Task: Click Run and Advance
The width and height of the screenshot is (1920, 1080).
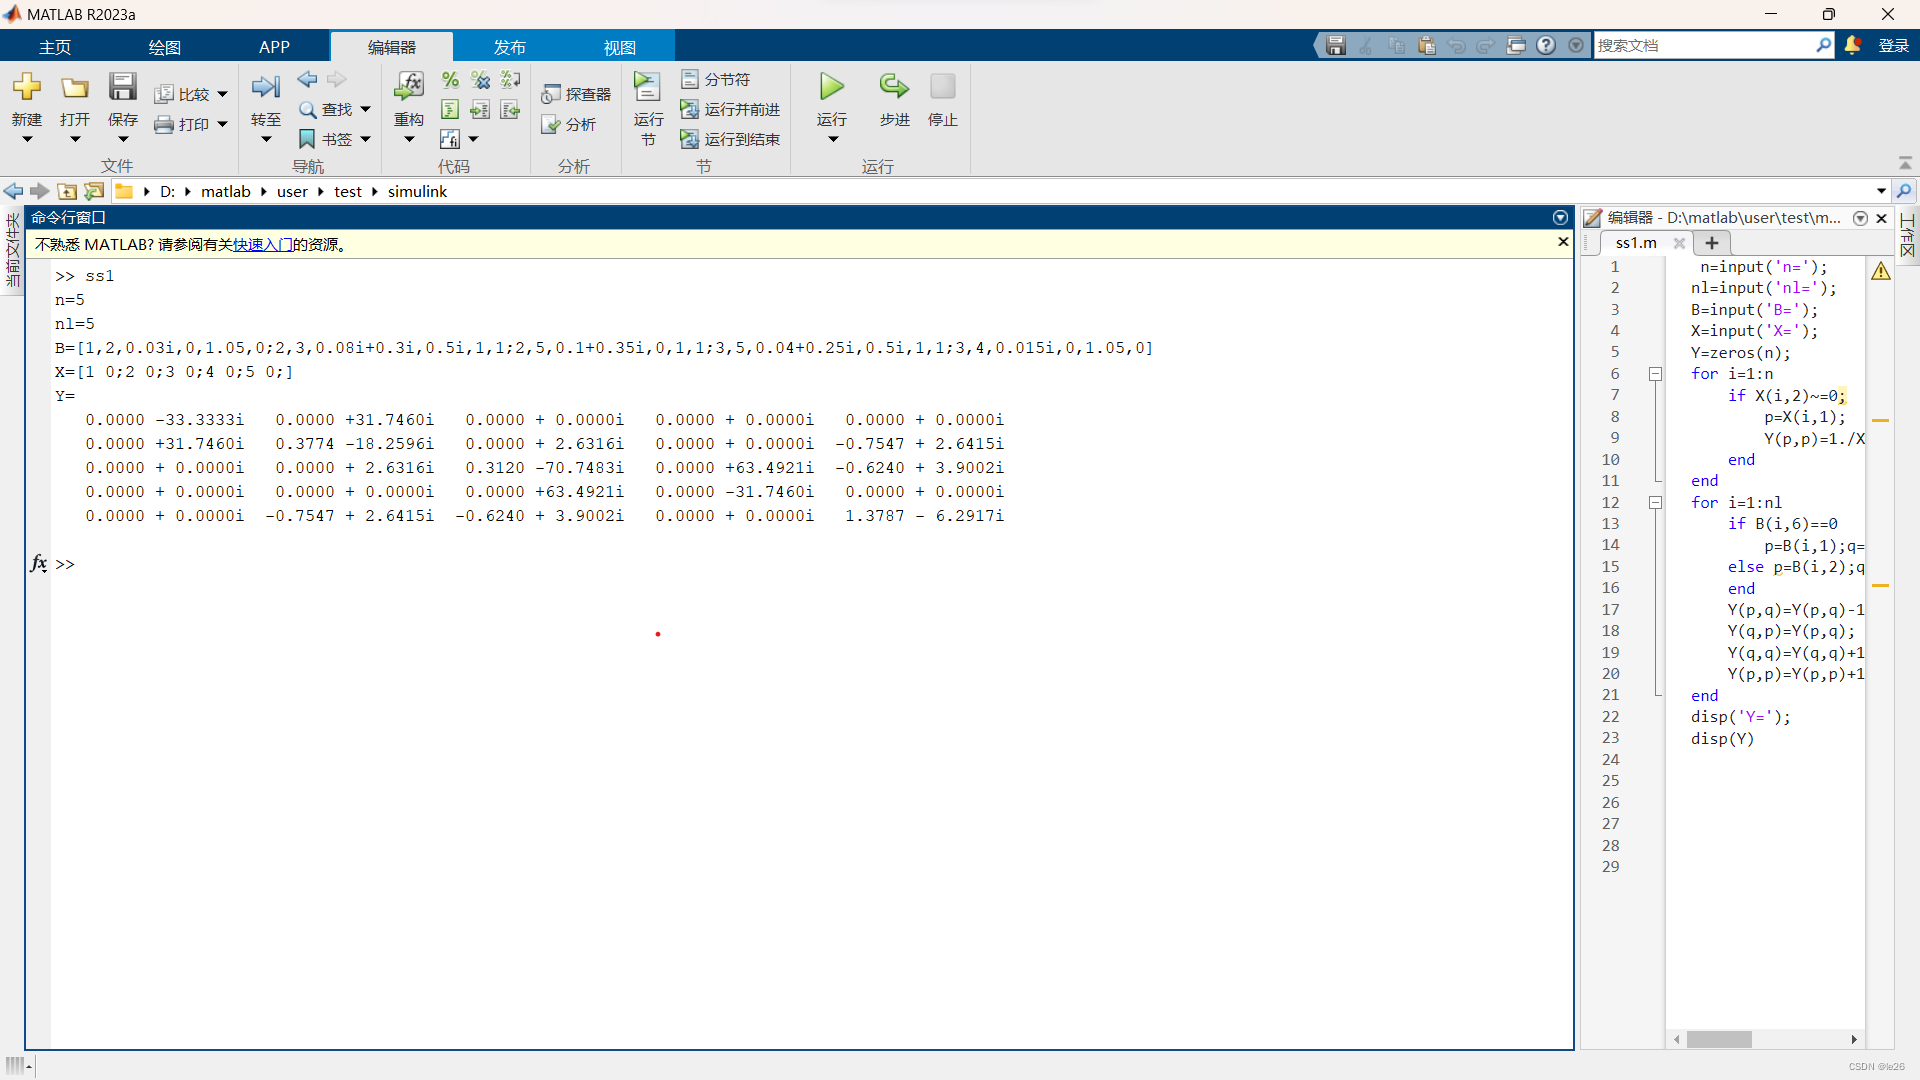Action: [730, 109]
